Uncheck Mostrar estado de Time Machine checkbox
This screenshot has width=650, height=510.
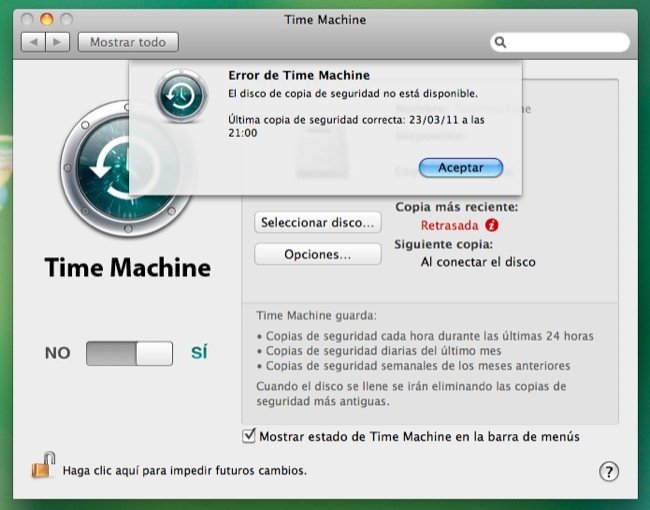pyautogui.click(x=249, y=436)
